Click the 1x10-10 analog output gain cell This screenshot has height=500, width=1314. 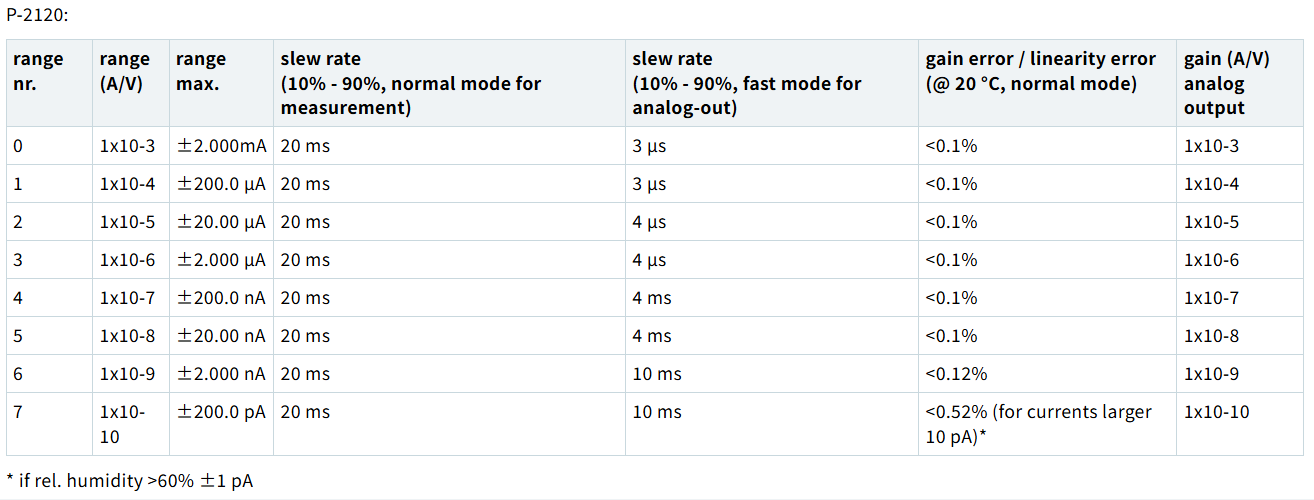pyautogui.click(x=1217, y=412)
